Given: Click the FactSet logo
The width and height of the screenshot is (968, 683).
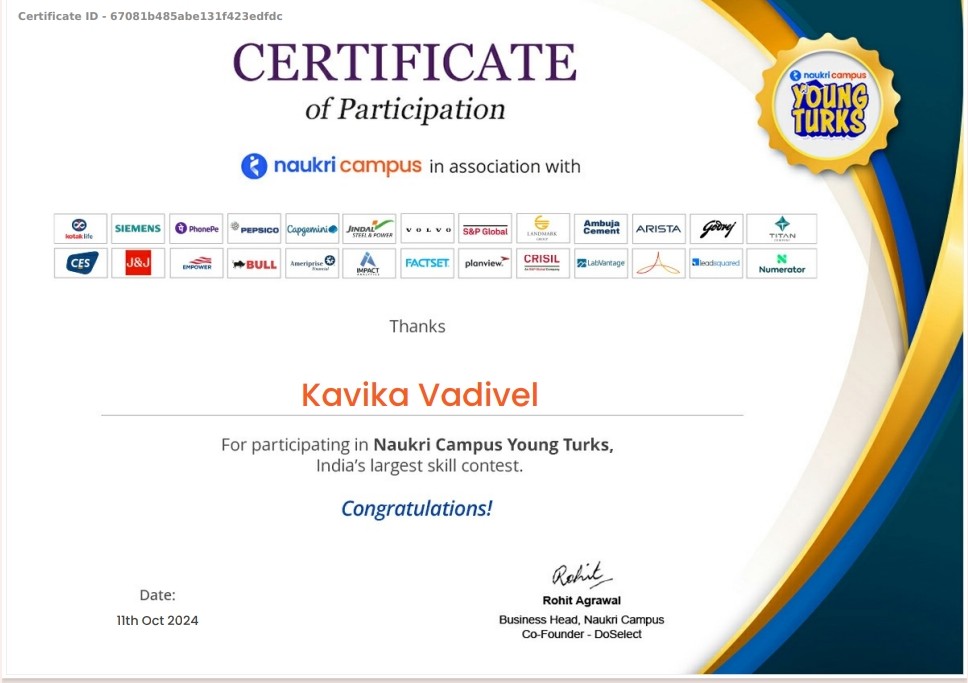Looking at the screenshot, I should pos(428,264).
